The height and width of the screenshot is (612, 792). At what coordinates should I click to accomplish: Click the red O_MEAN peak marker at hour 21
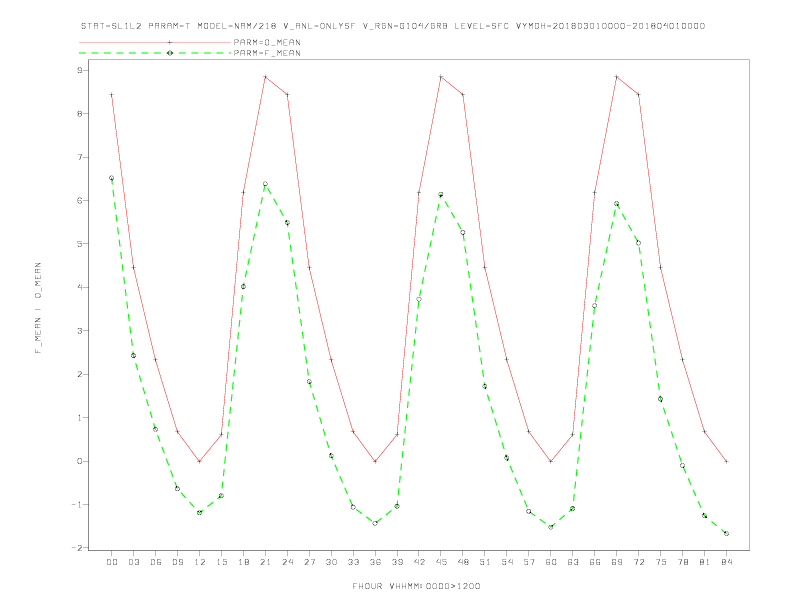[265, 77]
